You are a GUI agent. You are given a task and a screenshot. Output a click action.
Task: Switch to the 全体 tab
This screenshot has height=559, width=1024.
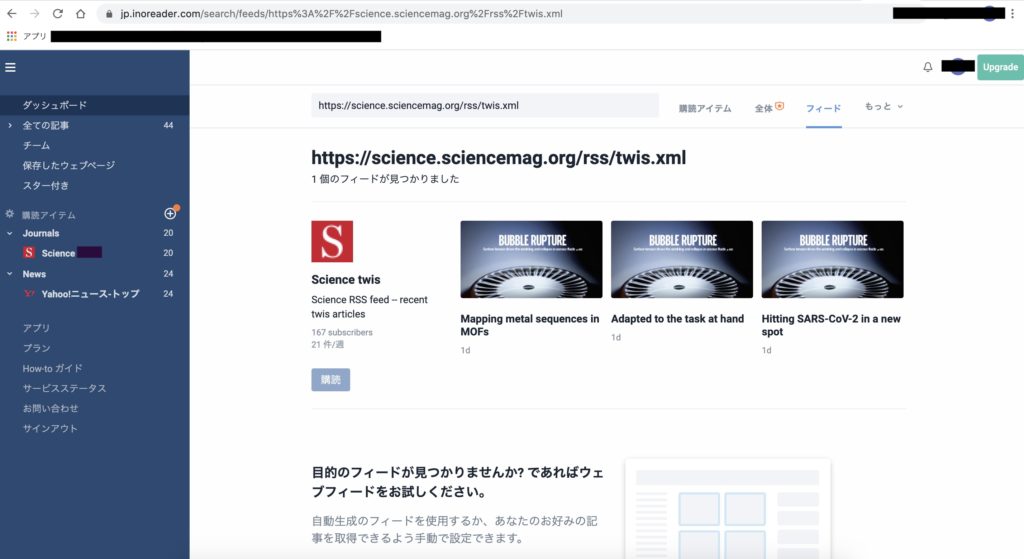pyautogui.click(x=769, y=108)
